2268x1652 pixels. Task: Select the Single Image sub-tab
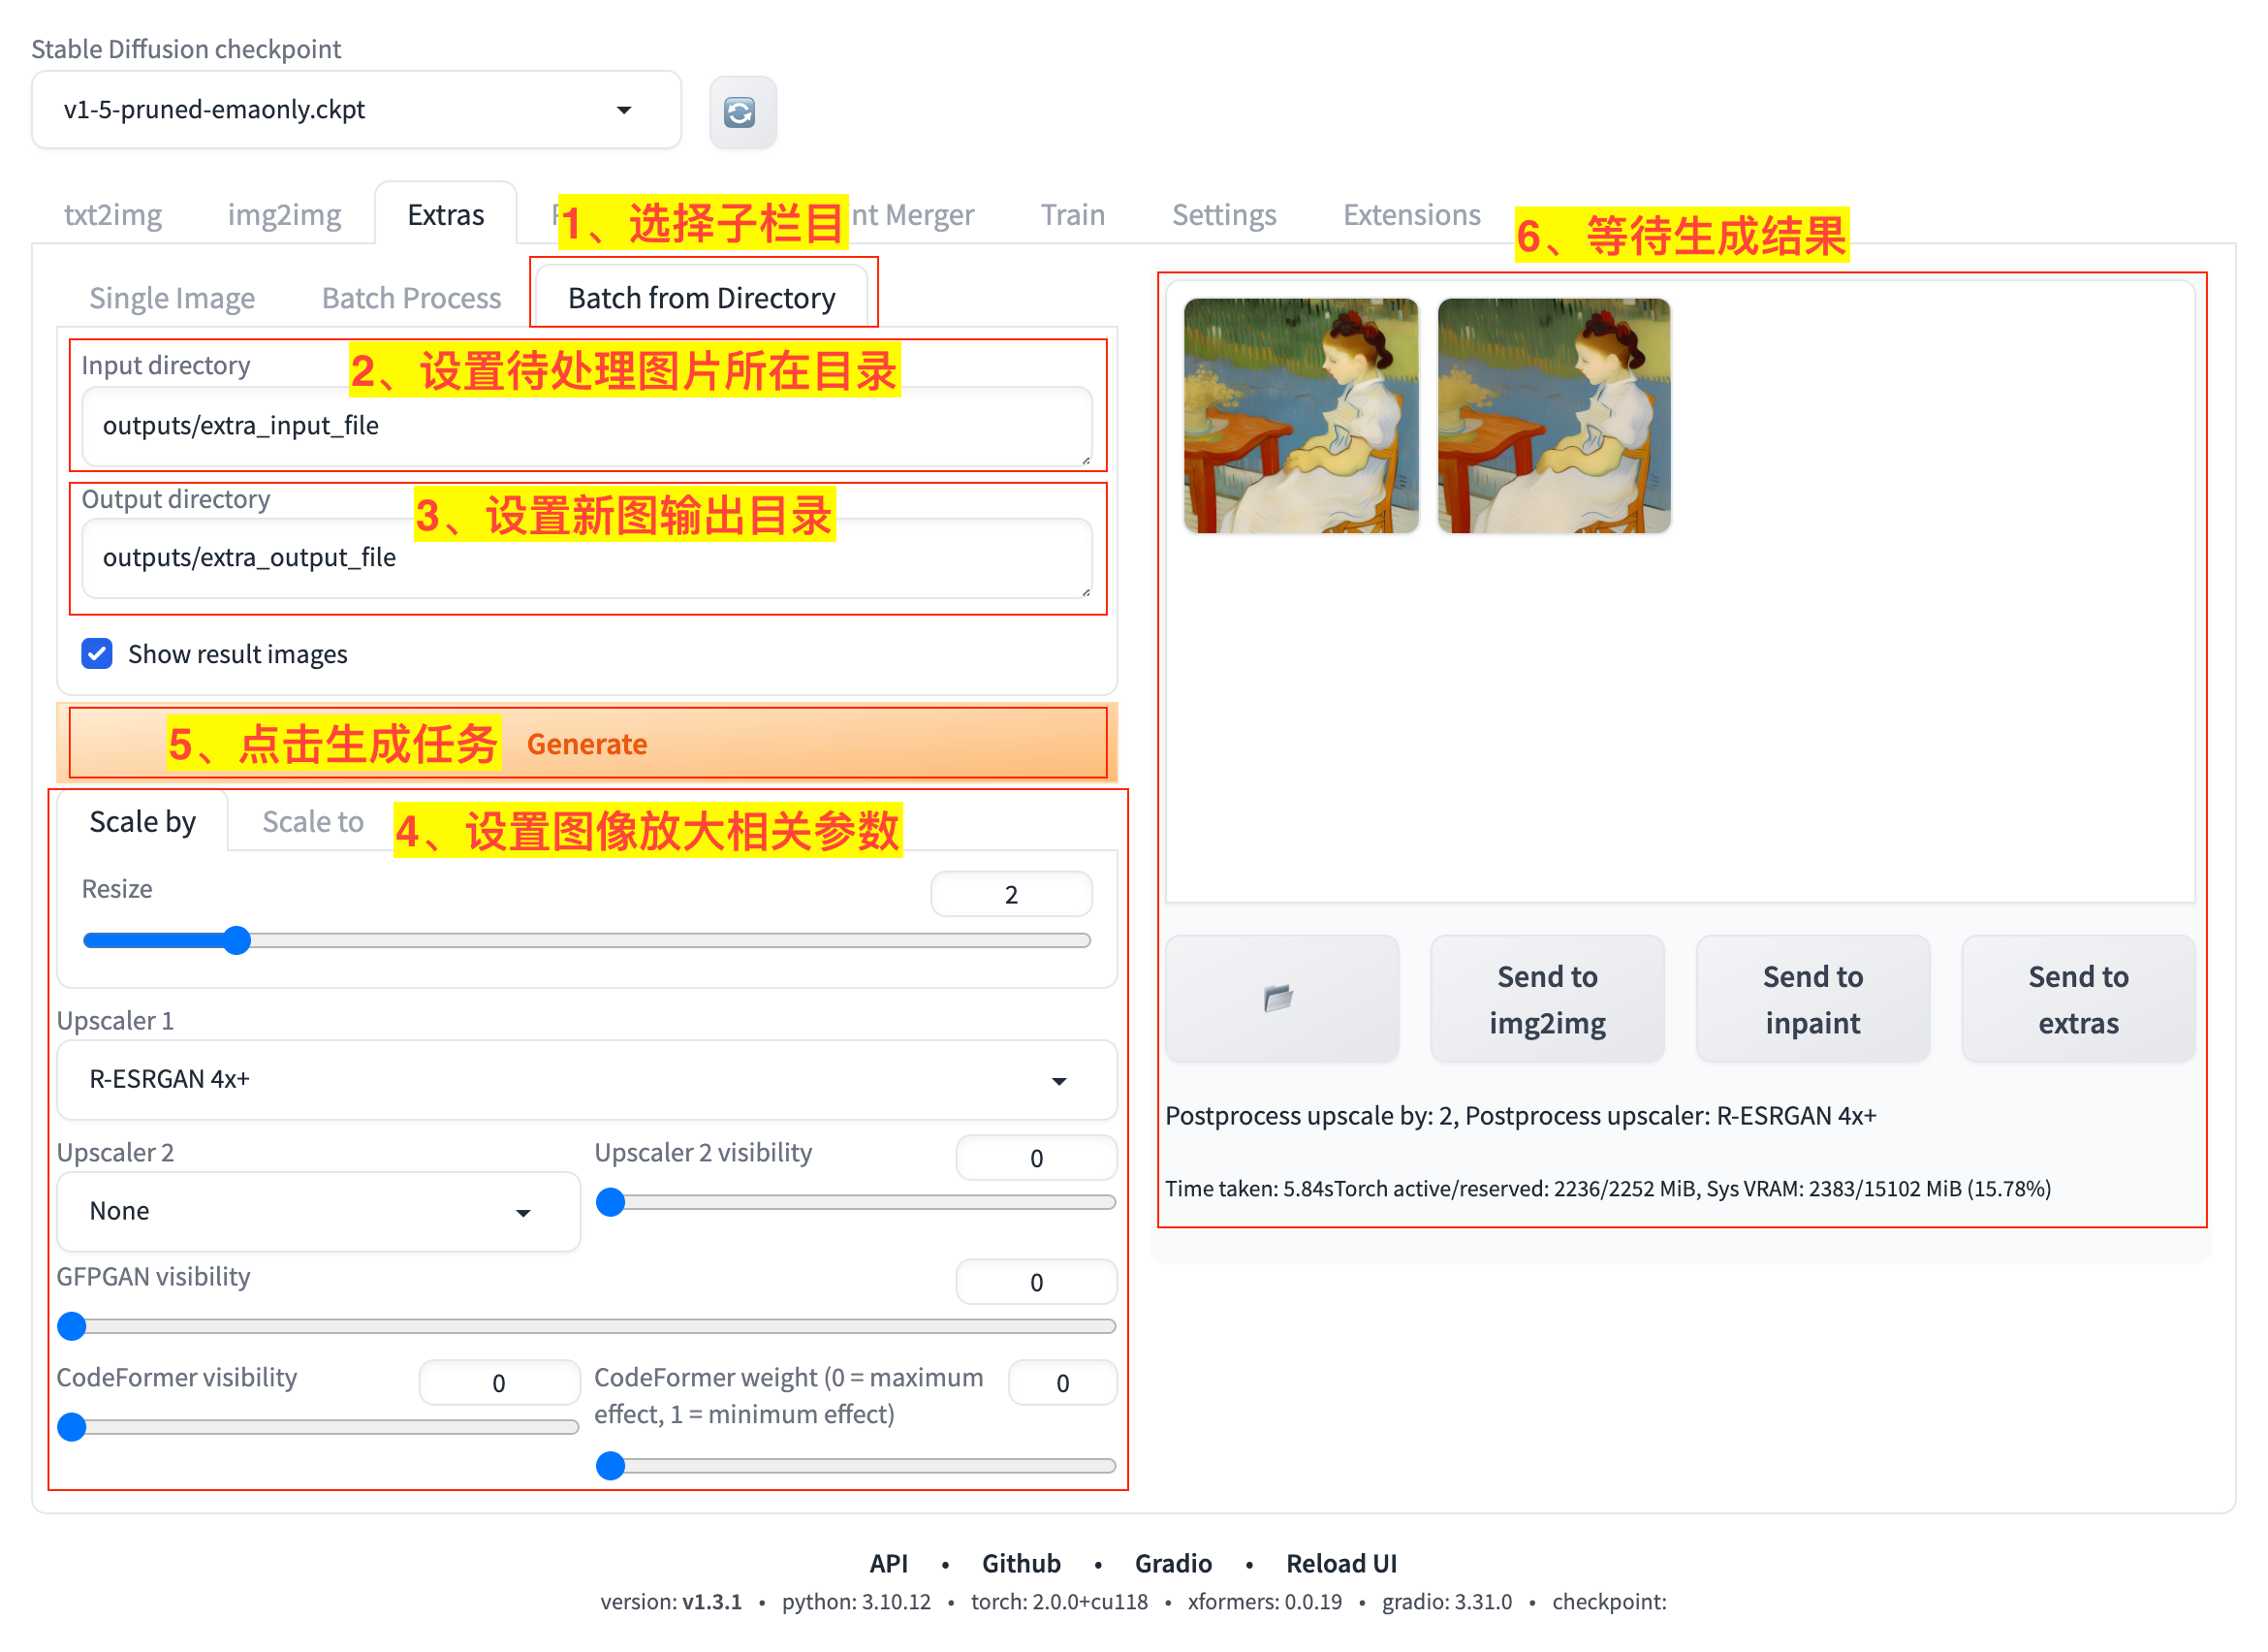coord(172,298)
